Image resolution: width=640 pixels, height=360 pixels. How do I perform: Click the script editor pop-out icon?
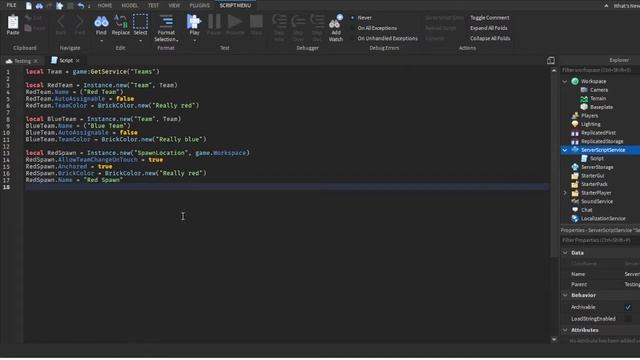551,60
